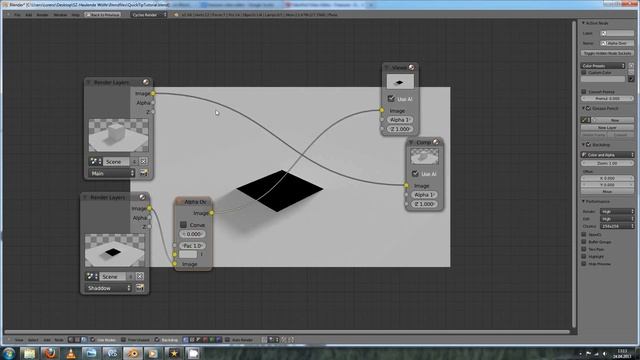Collapse the Alpha Over node with its triangle

coord(179,202)
